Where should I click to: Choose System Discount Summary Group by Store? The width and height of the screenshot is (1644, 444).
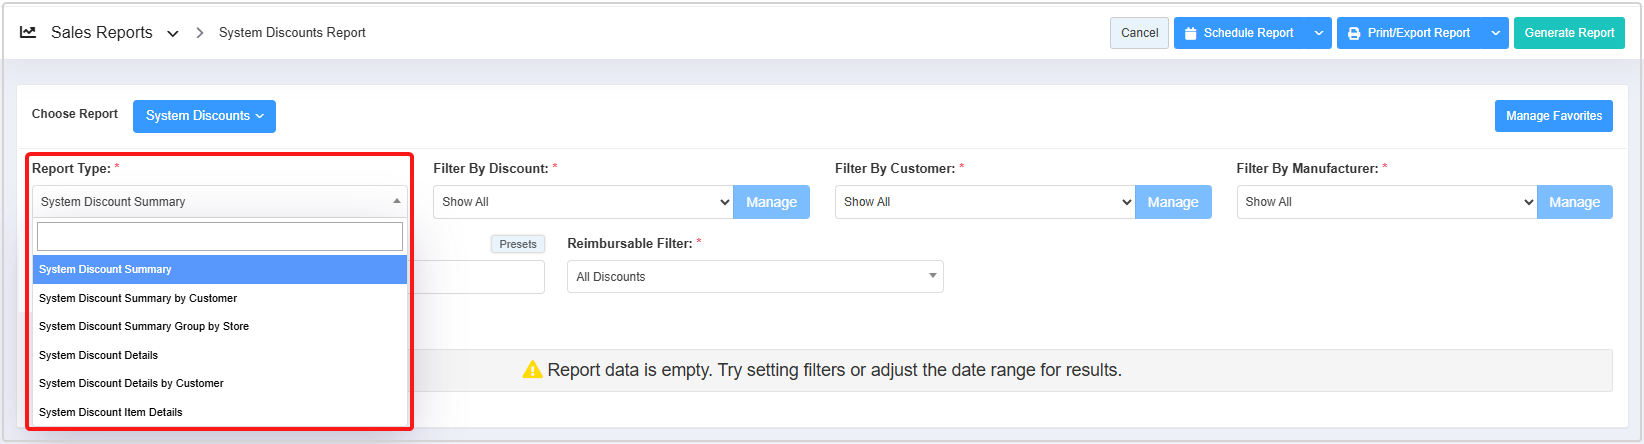[x=144, y=326]
